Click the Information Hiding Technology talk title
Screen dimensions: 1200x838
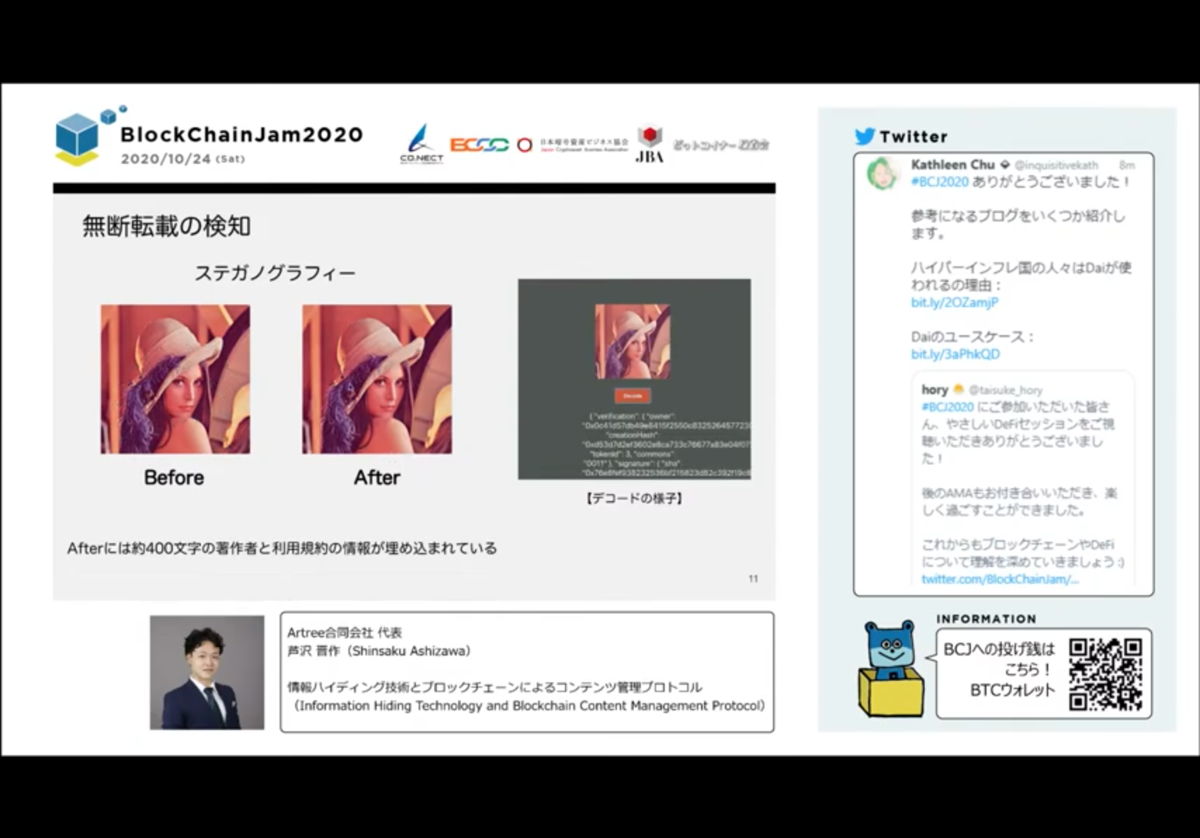click(531, 706)
